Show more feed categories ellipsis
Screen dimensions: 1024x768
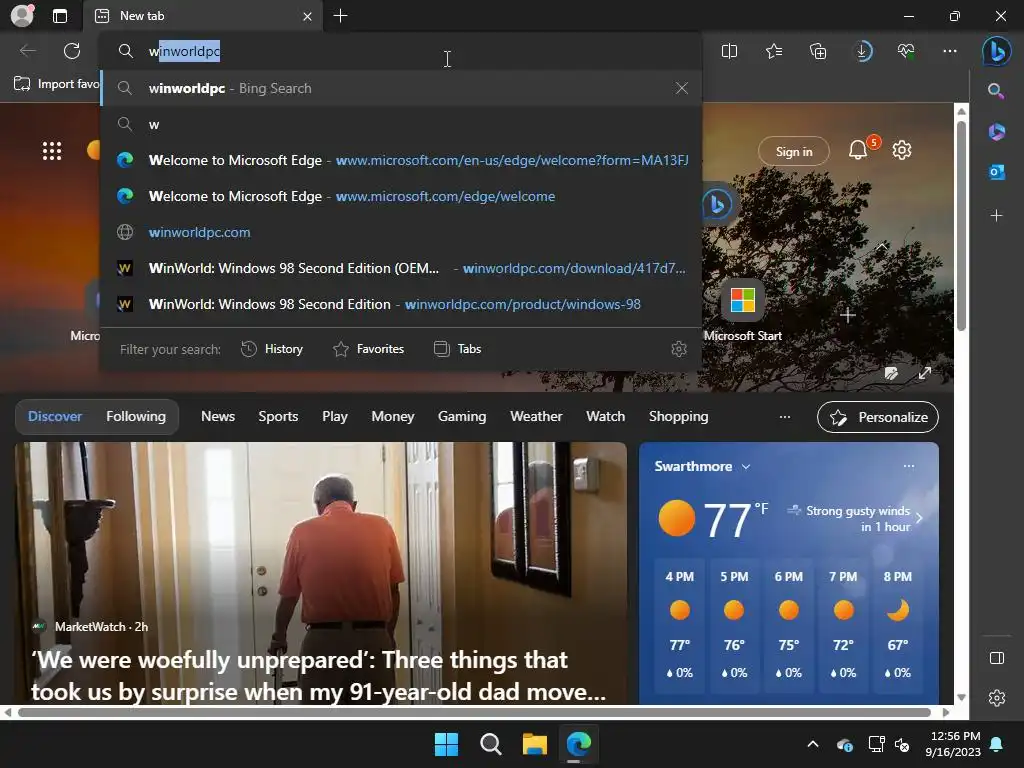784,417
